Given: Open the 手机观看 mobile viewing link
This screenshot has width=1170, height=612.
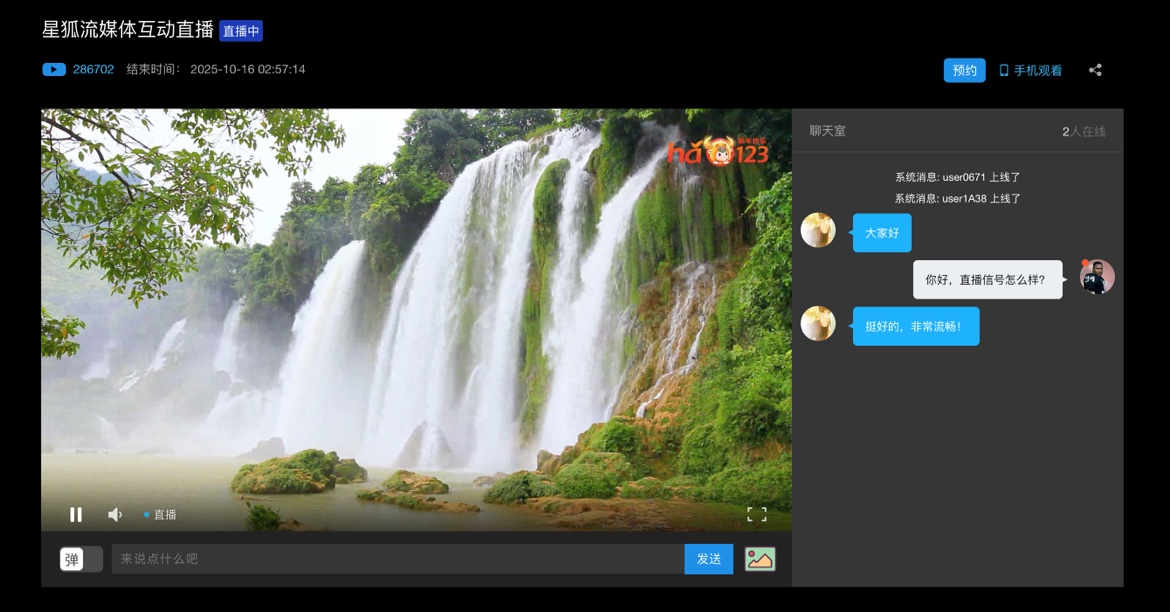Looking at the screenshot, I should [1037, 71].
